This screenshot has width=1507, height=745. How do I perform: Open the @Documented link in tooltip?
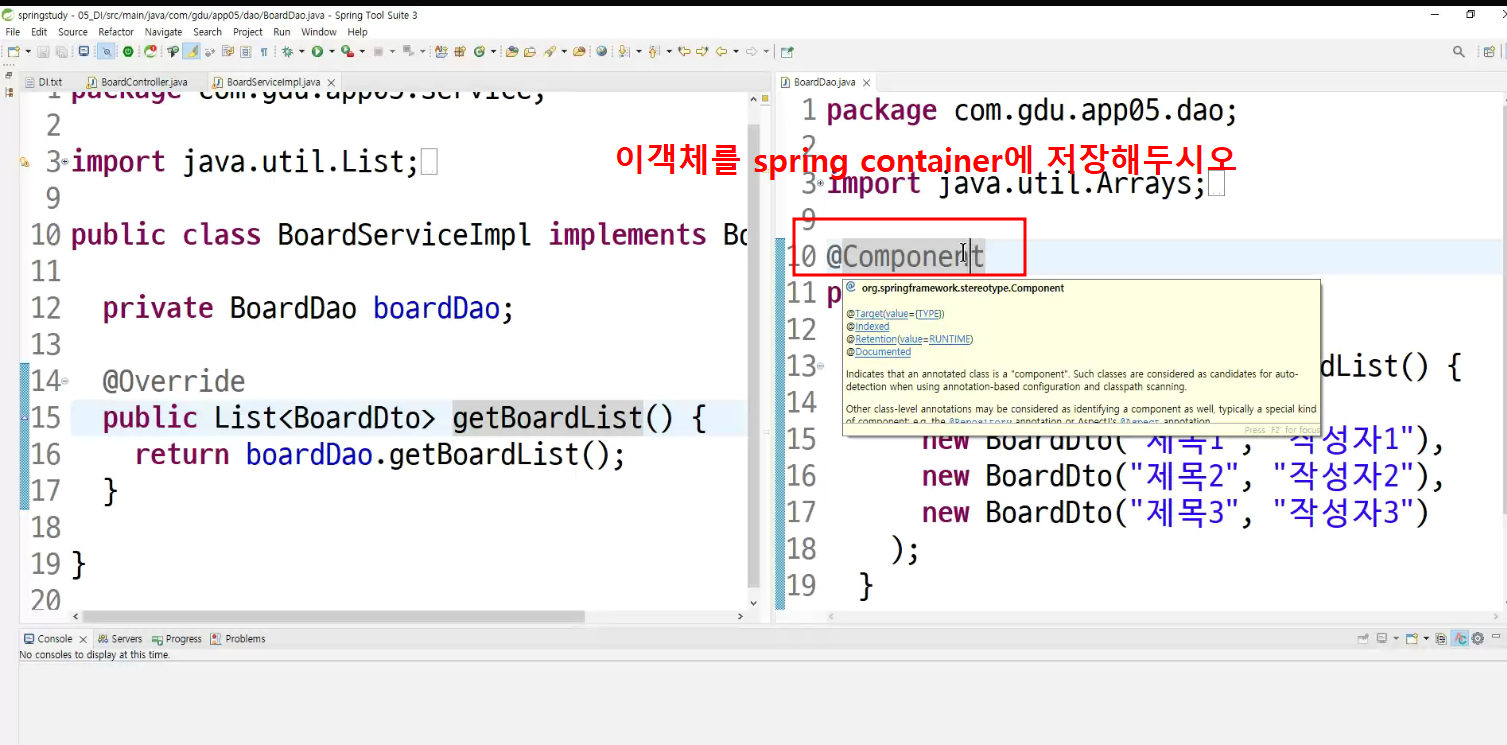coord(883,352)
